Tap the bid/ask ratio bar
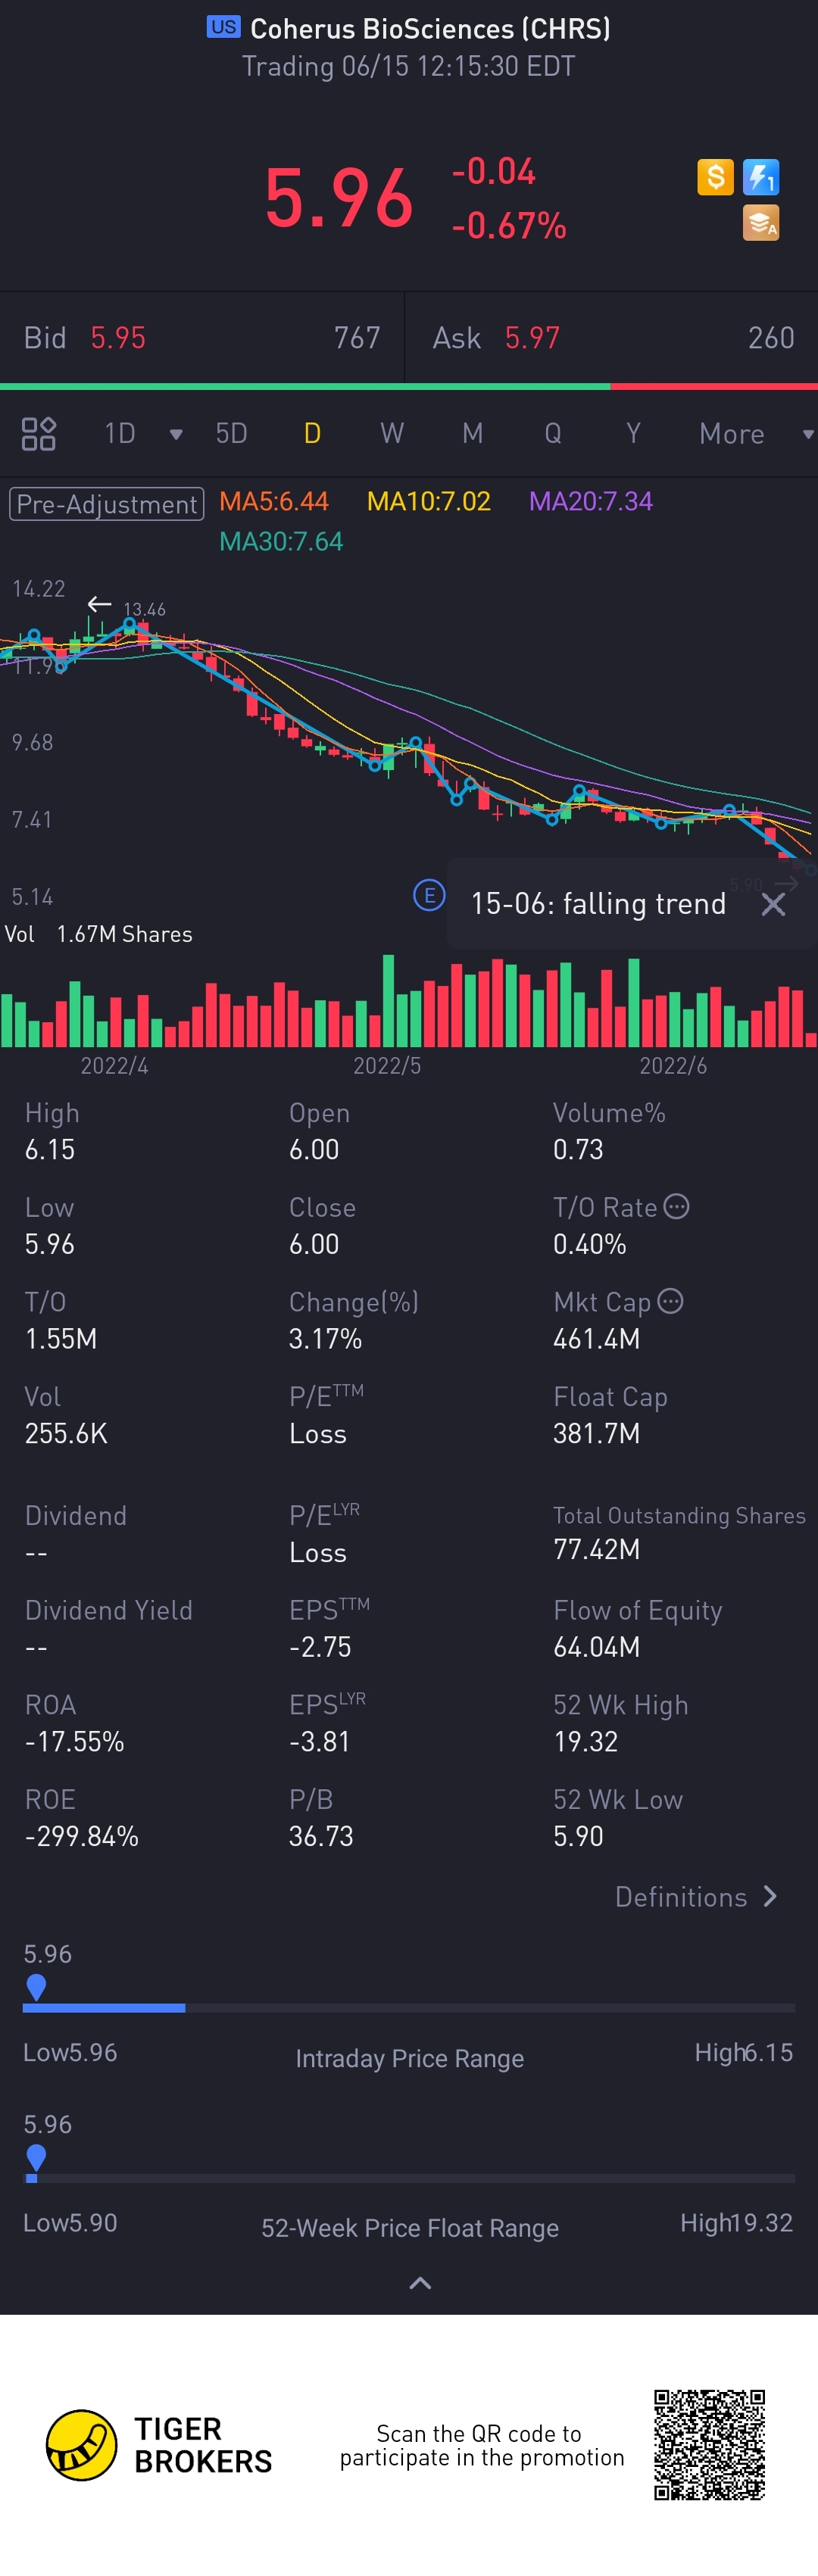Screen dimensions: 818x2576 coord(409,386)
